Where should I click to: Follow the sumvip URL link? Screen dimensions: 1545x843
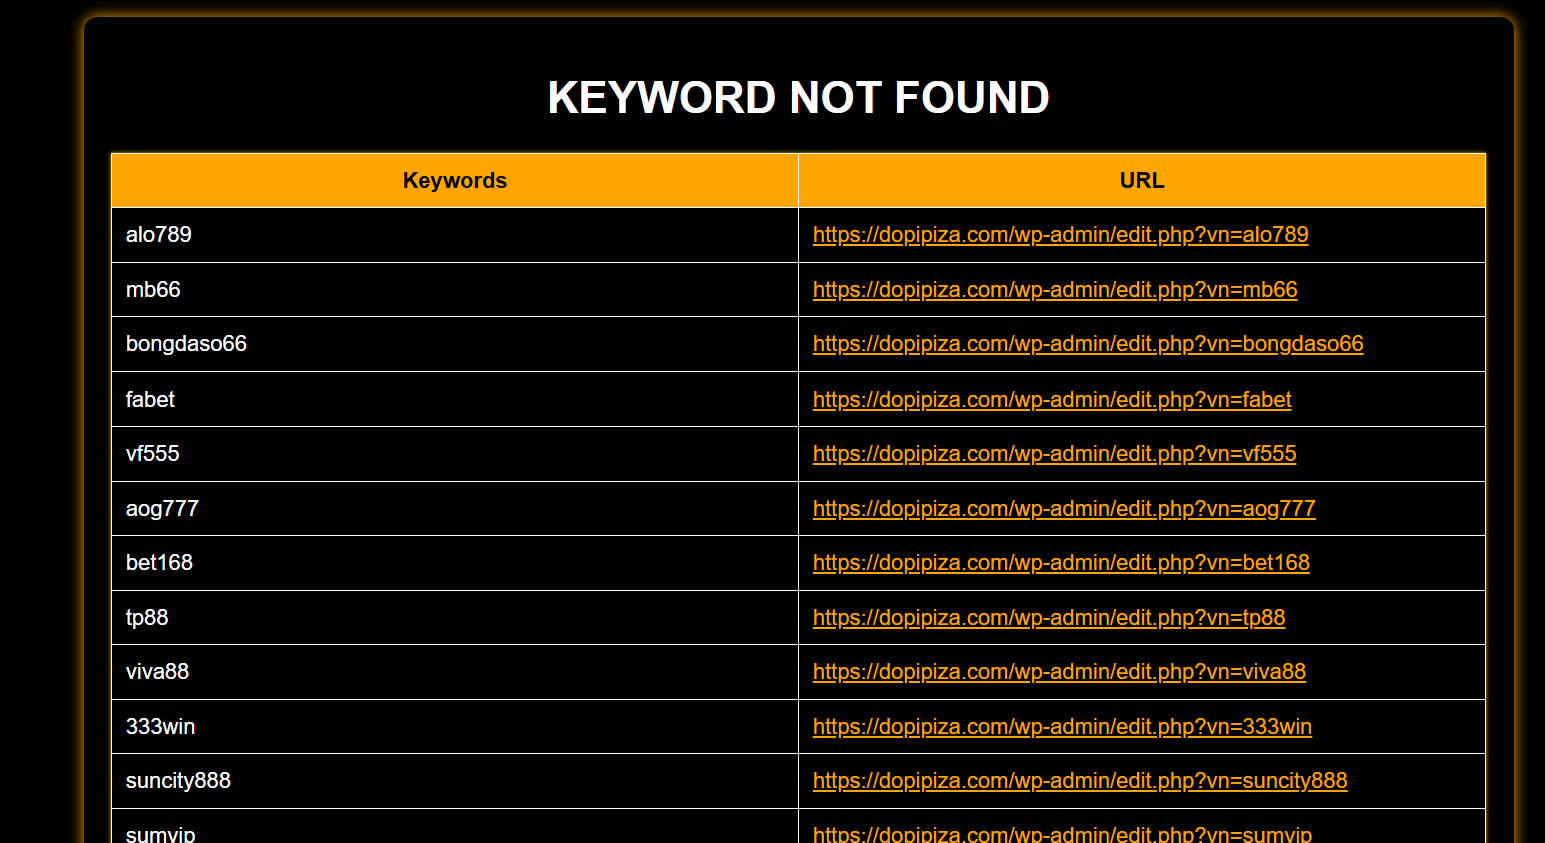point(1061,834)
